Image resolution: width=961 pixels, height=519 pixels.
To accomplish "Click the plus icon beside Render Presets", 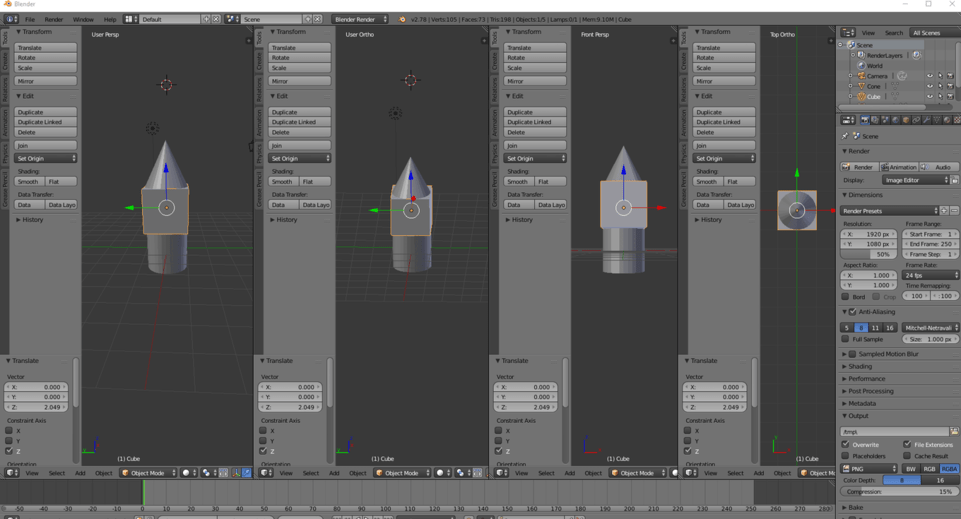I will [944, 211].
